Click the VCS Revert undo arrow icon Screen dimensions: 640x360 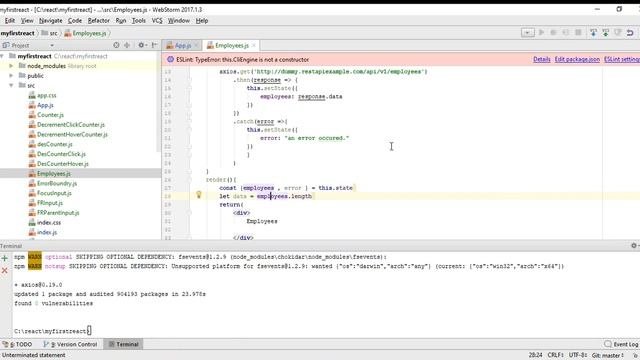[630, 32]
